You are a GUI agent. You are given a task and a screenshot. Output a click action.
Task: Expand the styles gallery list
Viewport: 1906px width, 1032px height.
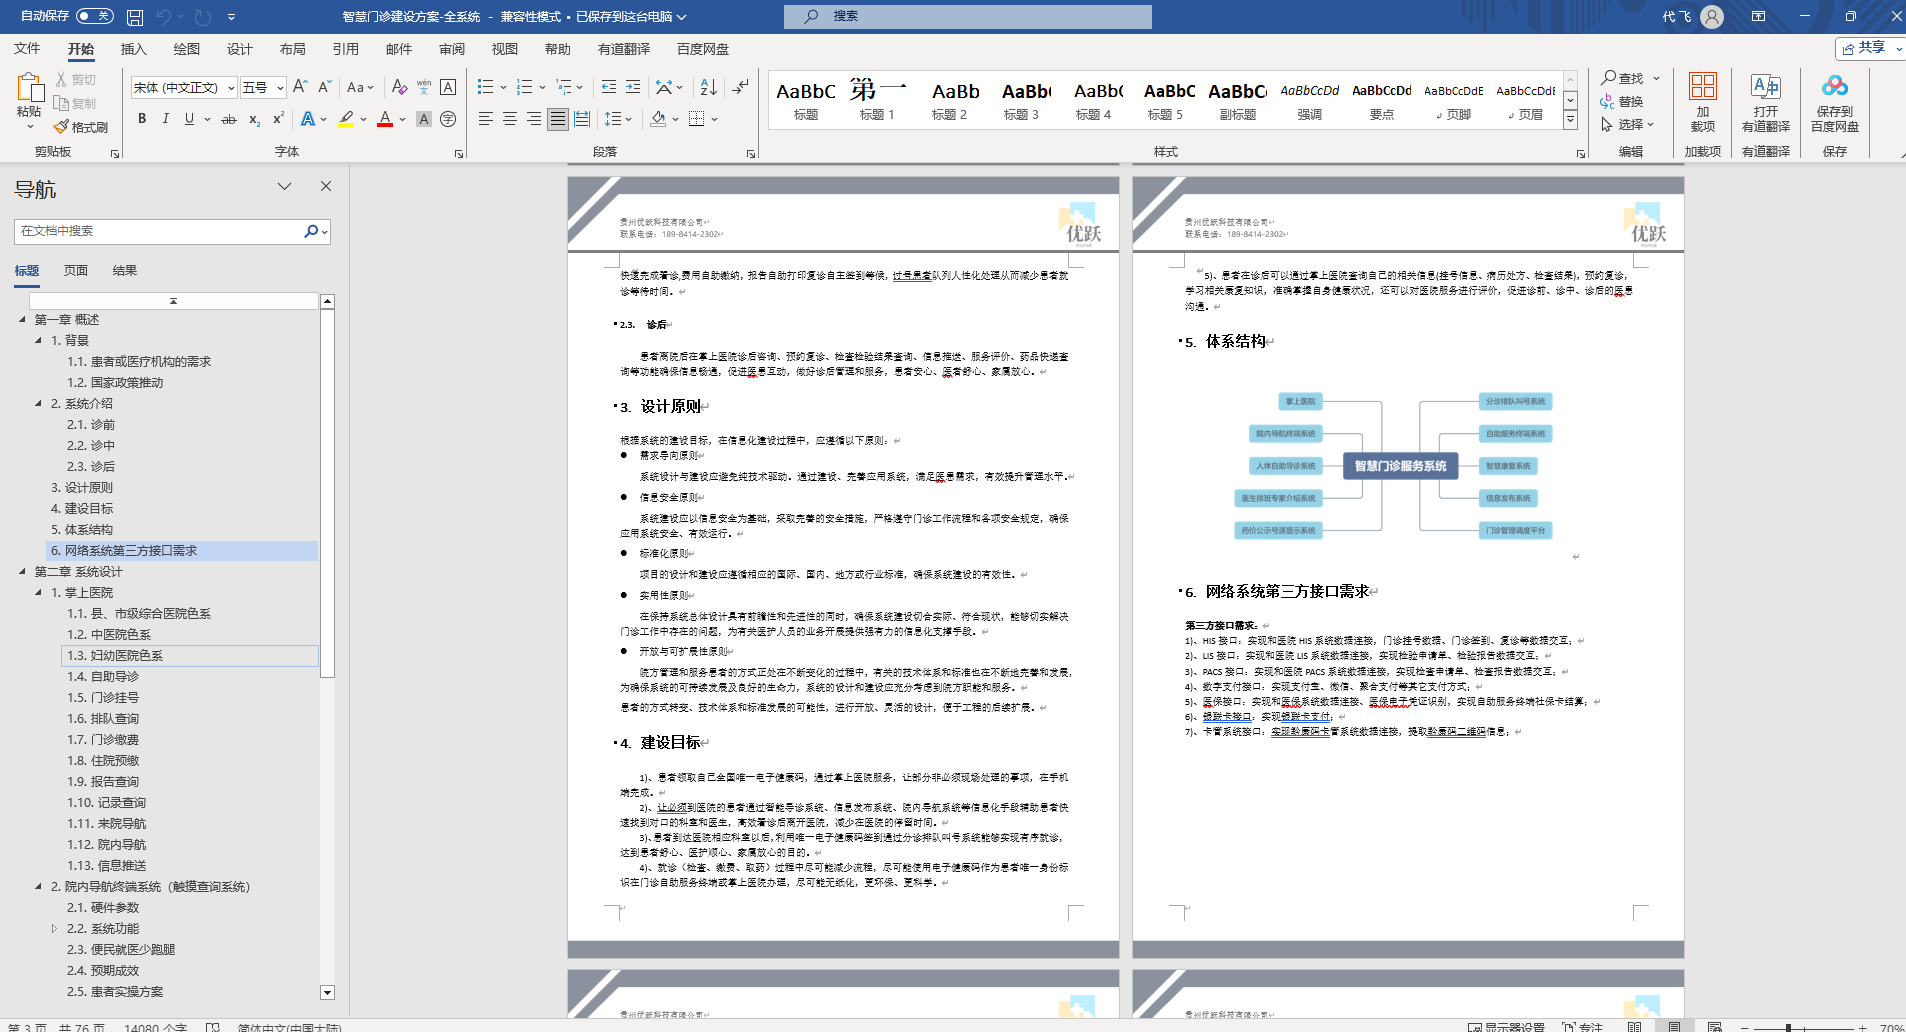tap(1570, 120)
